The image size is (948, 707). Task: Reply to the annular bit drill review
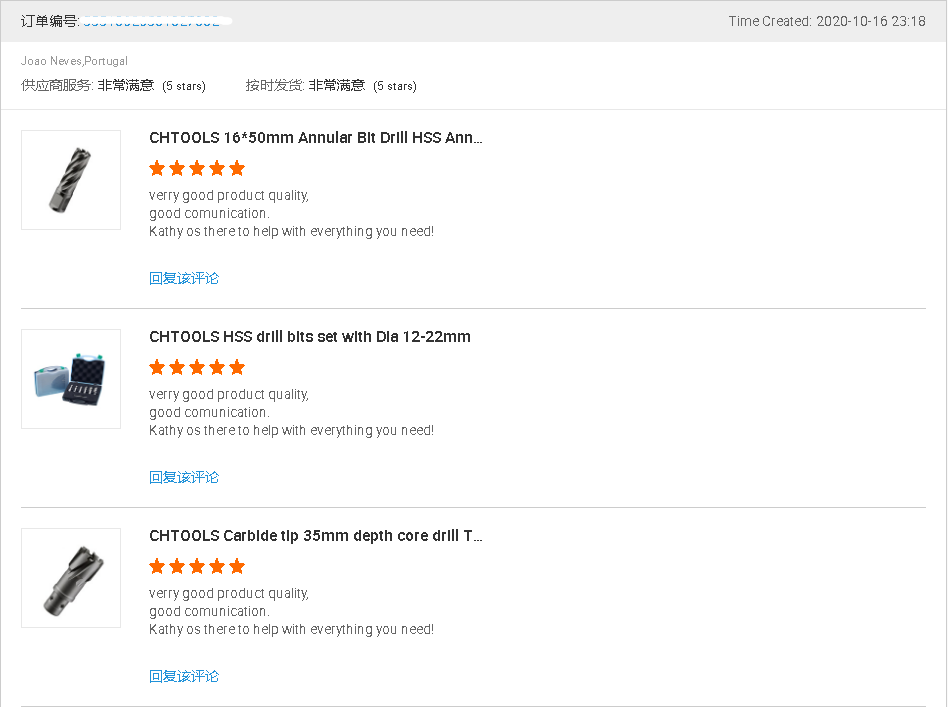point(184,278)
